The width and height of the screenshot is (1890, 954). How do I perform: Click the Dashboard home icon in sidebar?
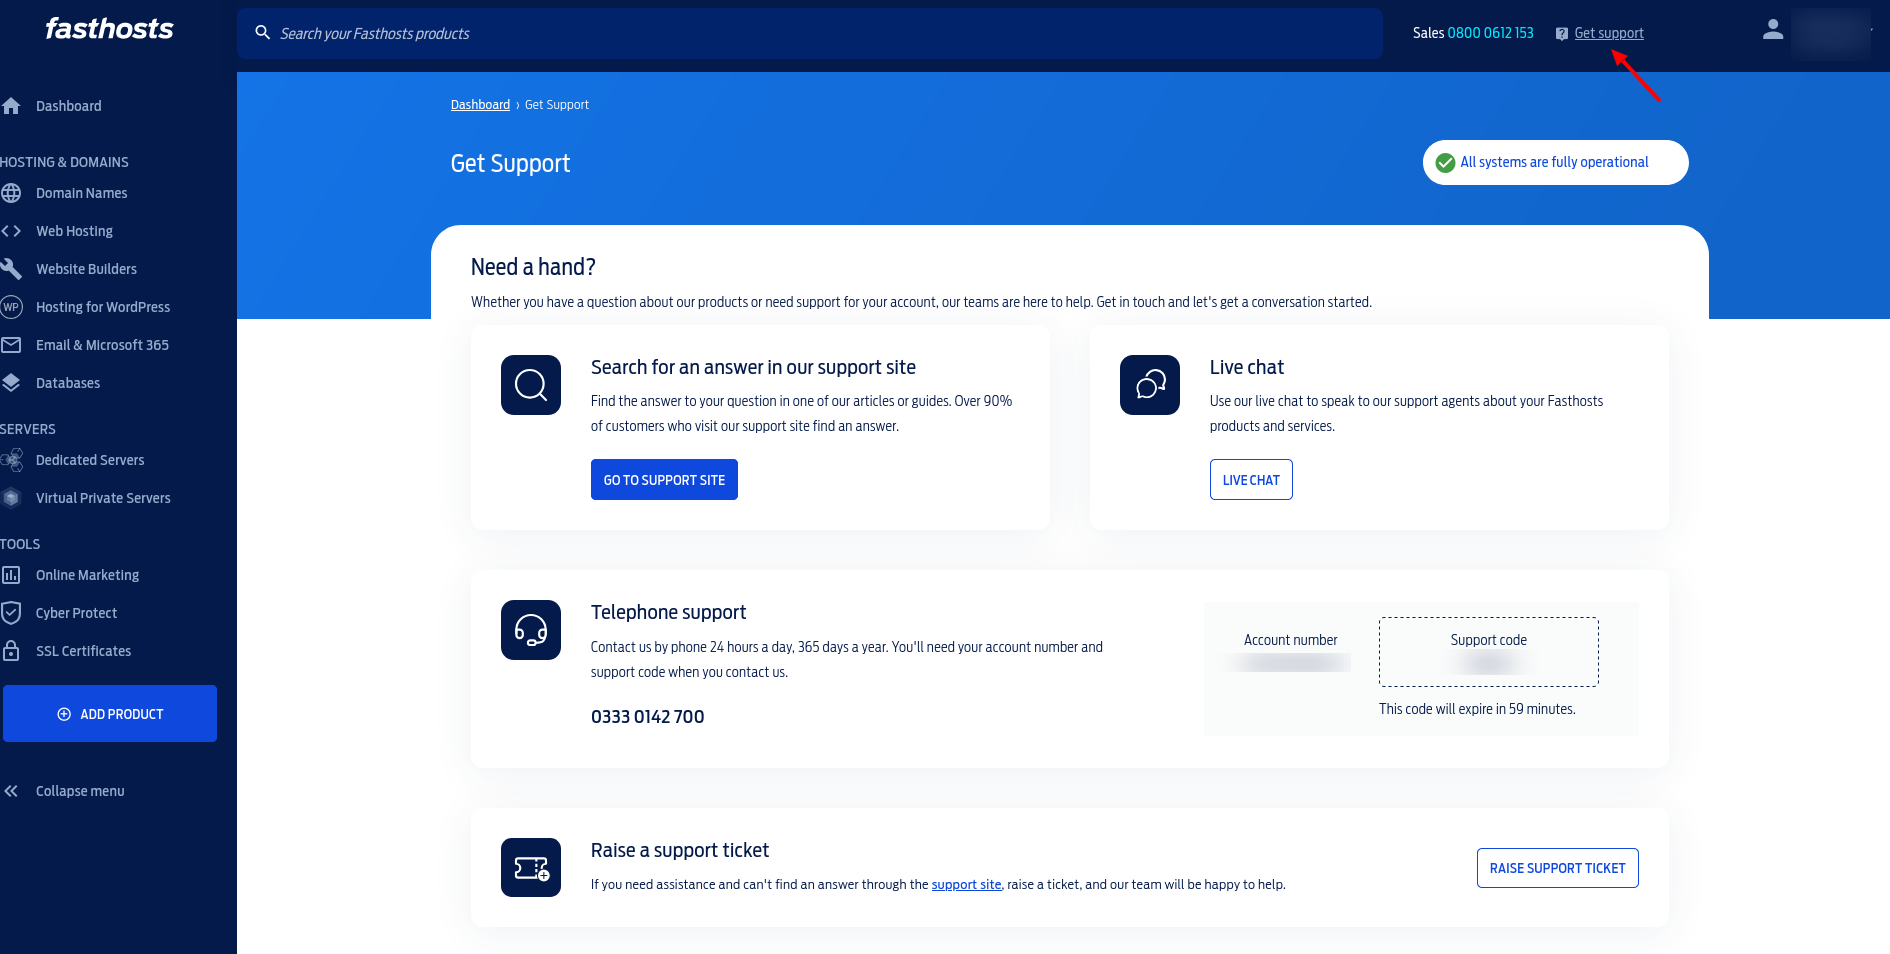(x=11, y=106)
